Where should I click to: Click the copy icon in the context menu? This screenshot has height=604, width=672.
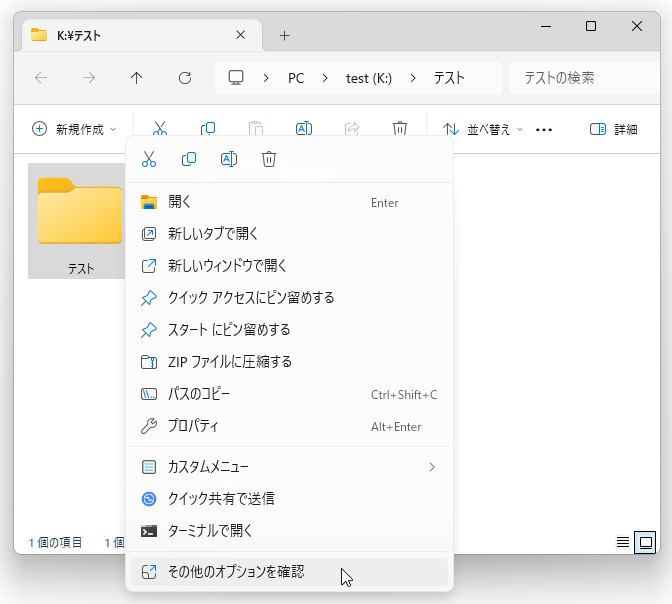189,159
